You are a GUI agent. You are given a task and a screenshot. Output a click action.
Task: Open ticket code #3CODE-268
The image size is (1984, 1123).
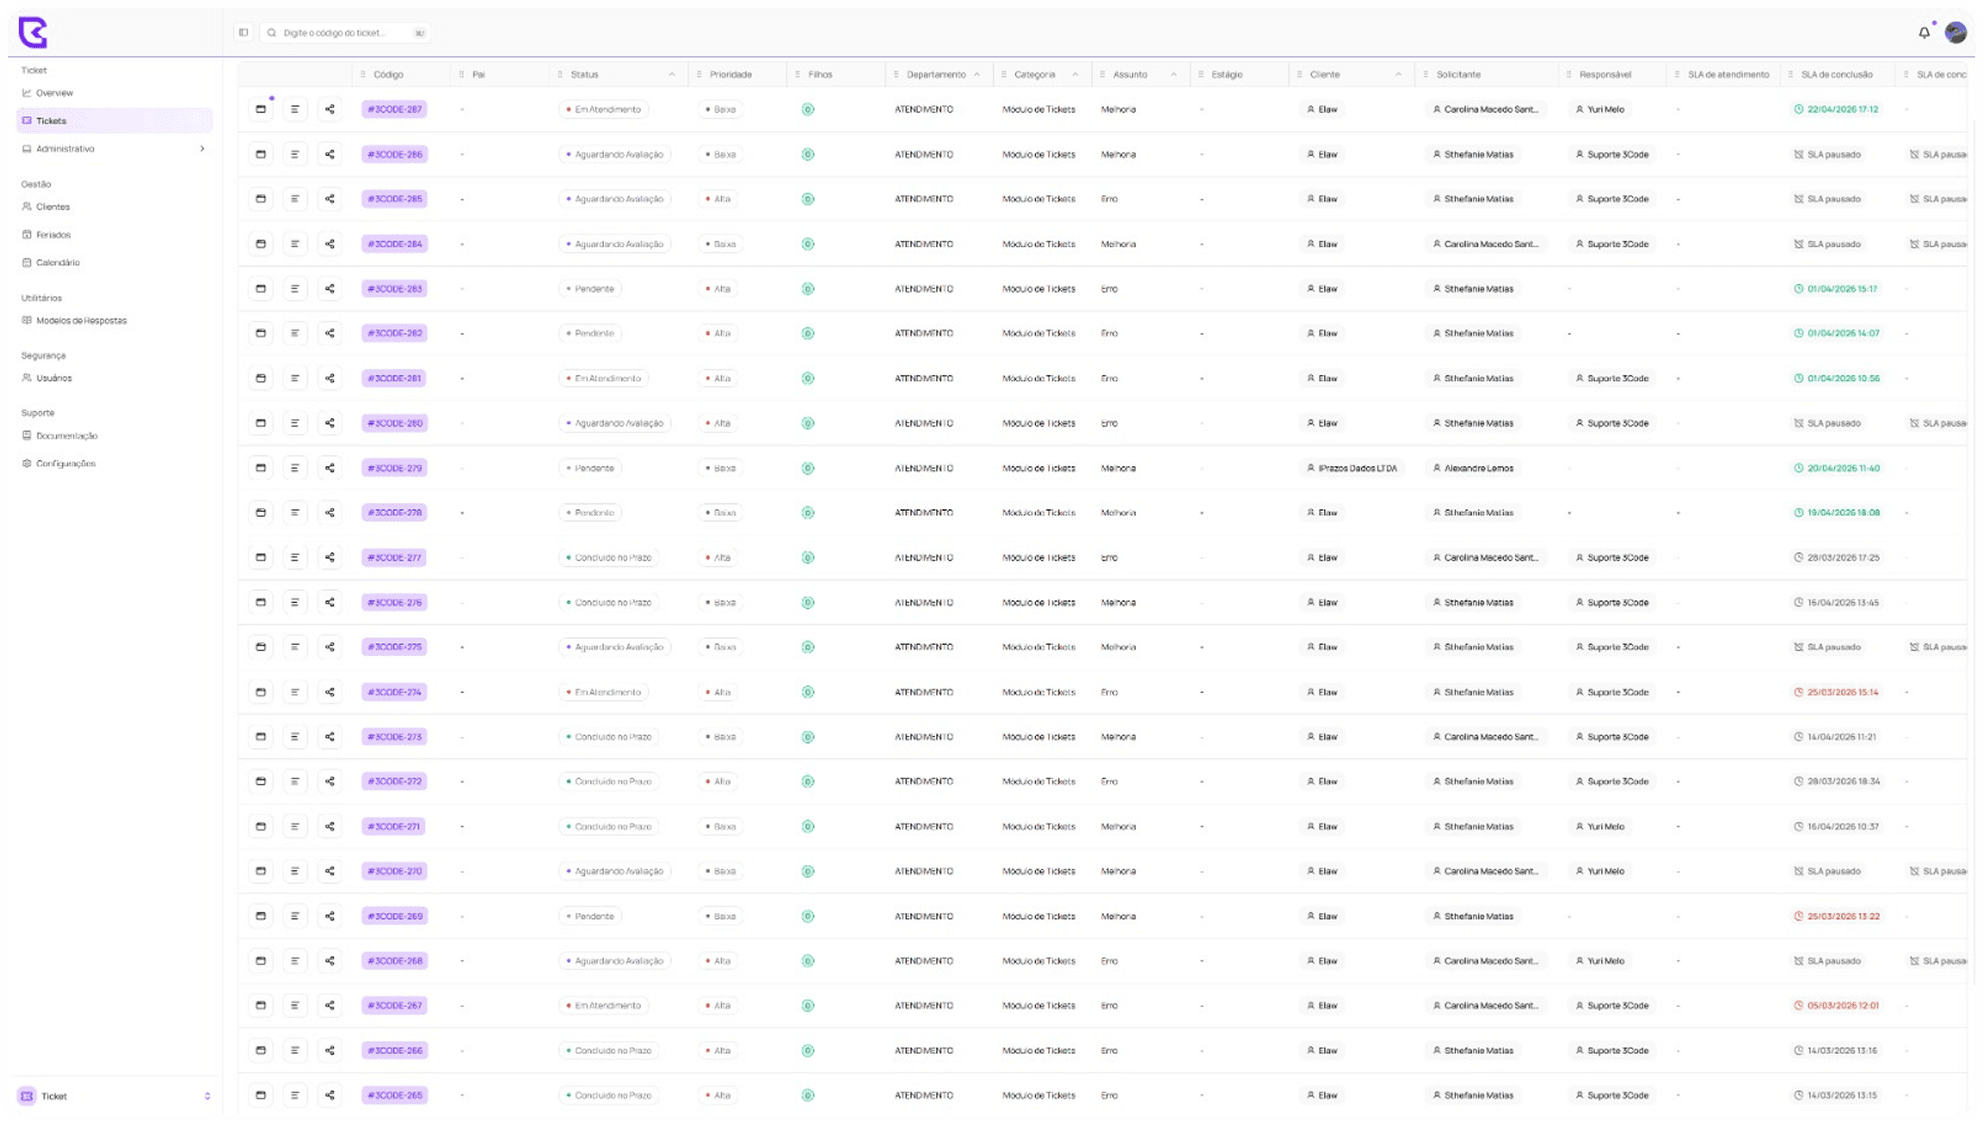pyautogui.click(x=394, y=961)
